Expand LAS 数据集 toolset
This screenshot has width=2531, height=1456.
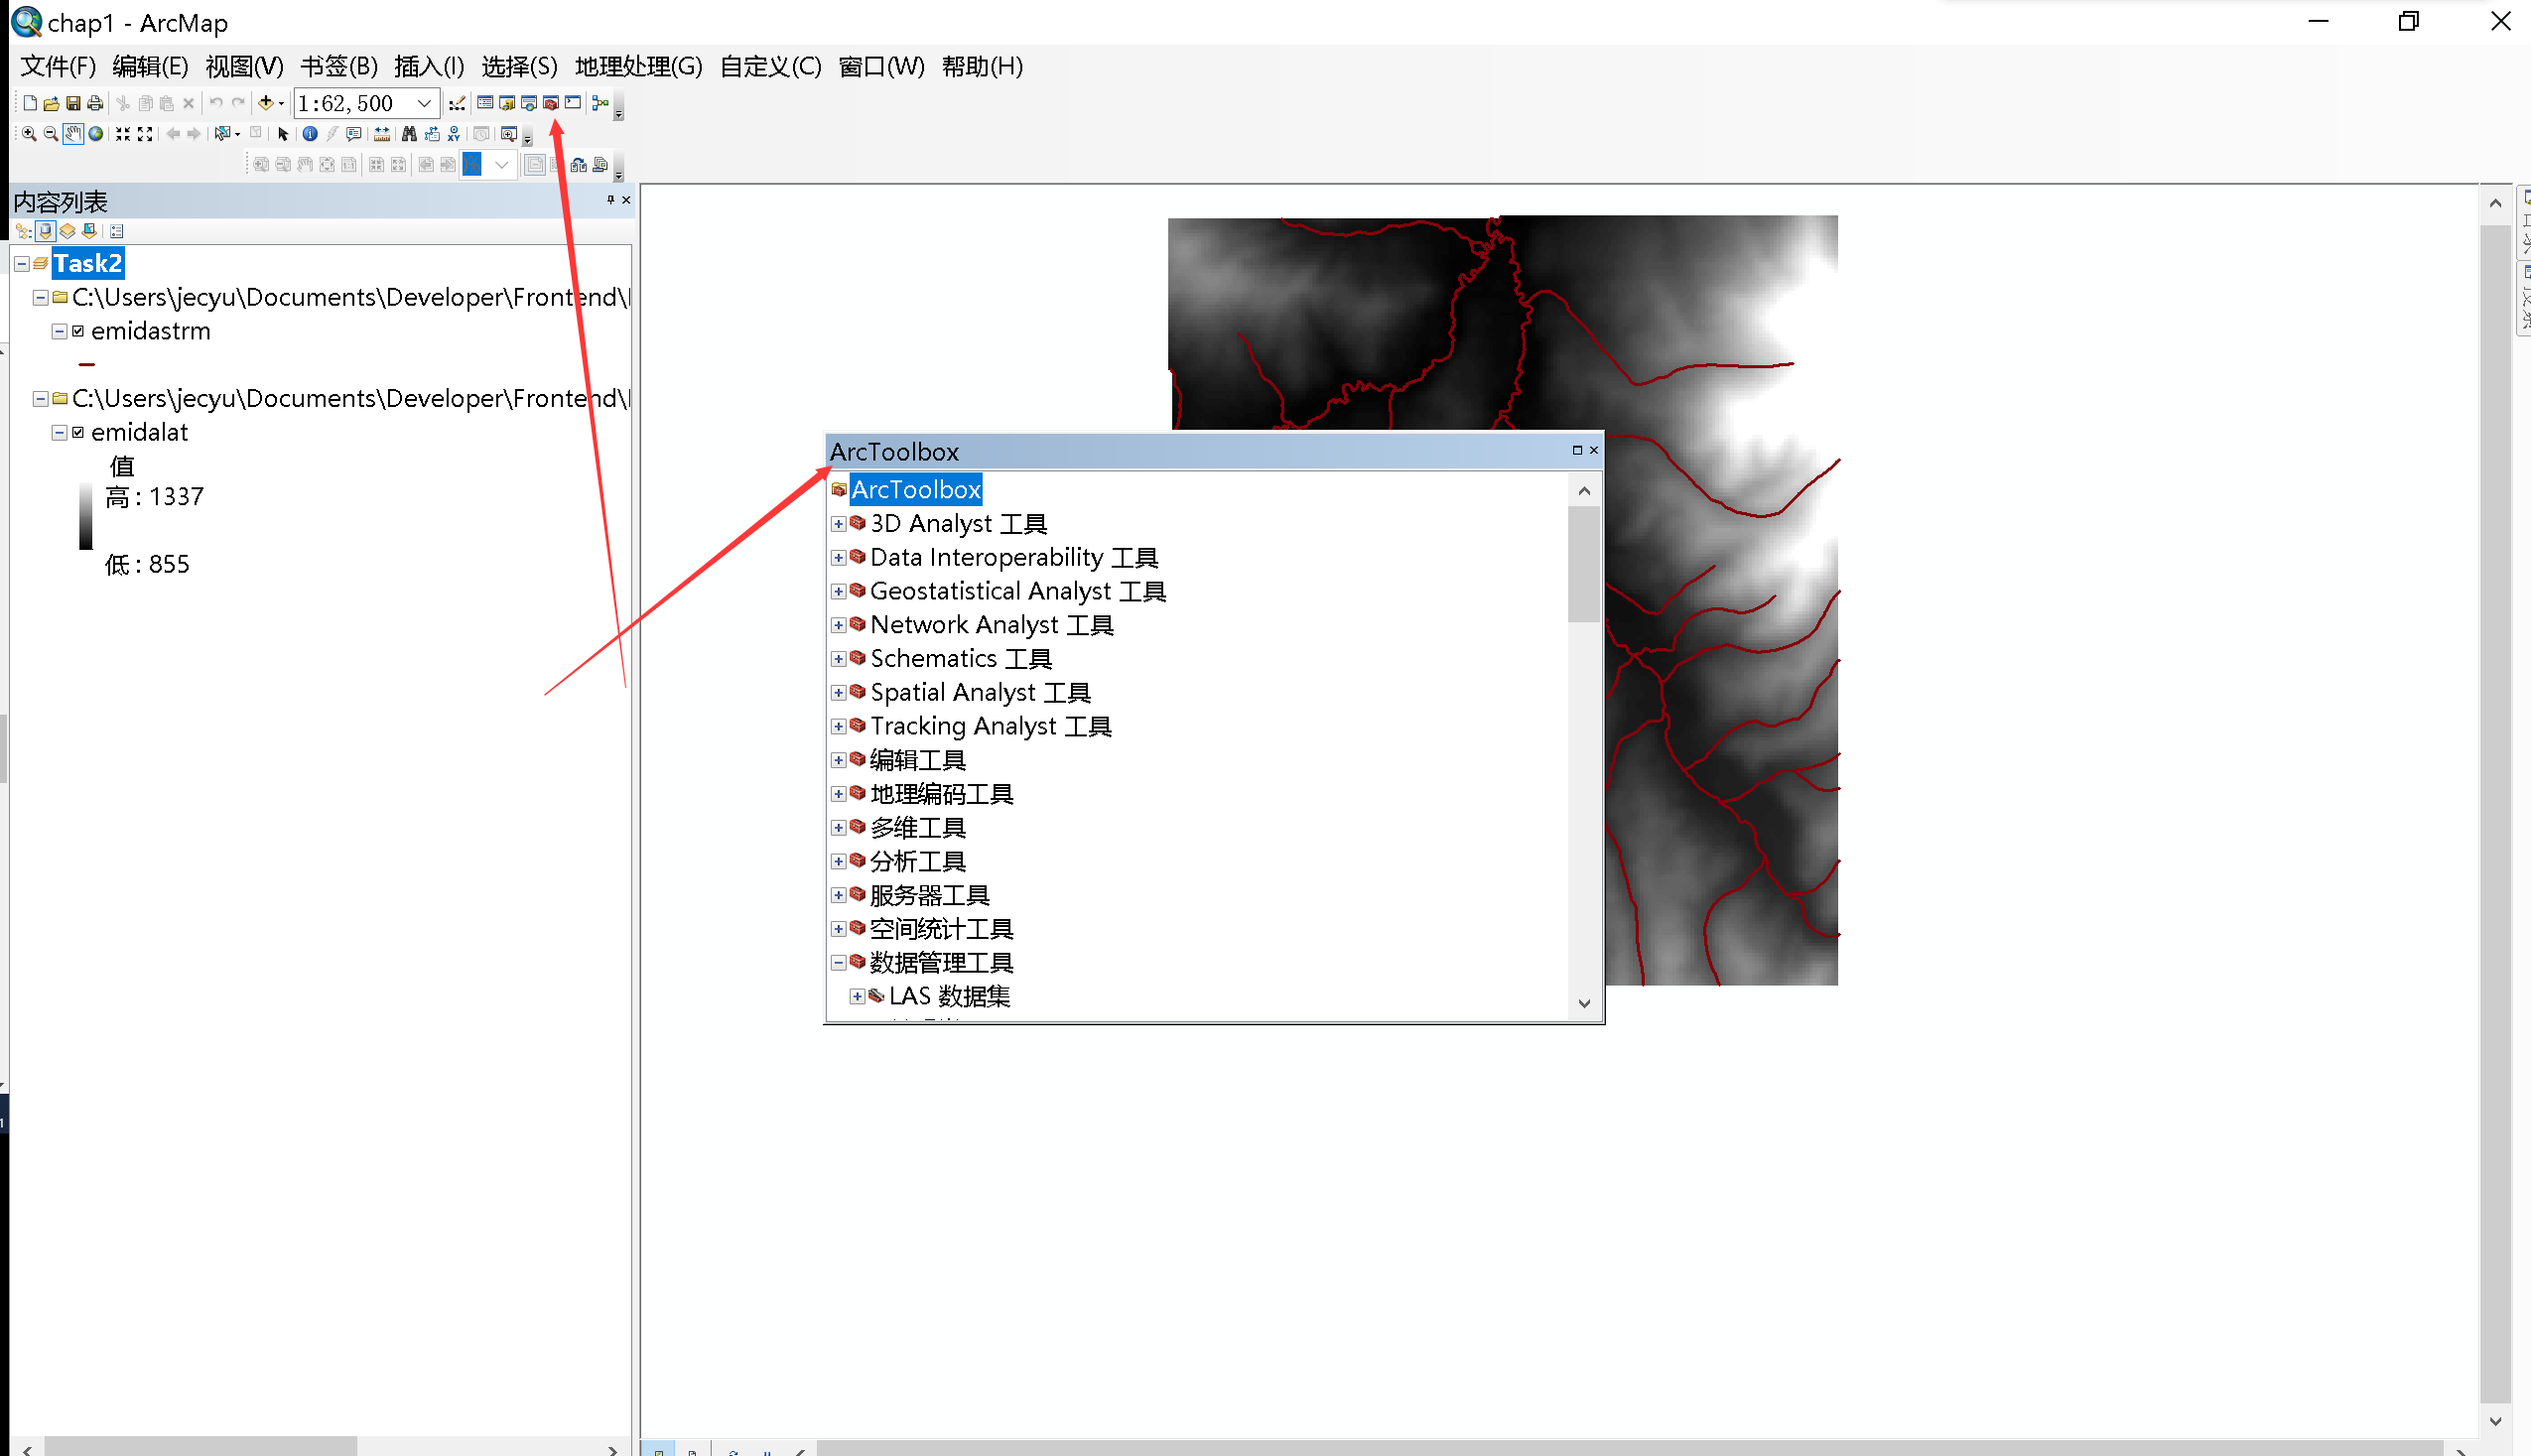857,996
